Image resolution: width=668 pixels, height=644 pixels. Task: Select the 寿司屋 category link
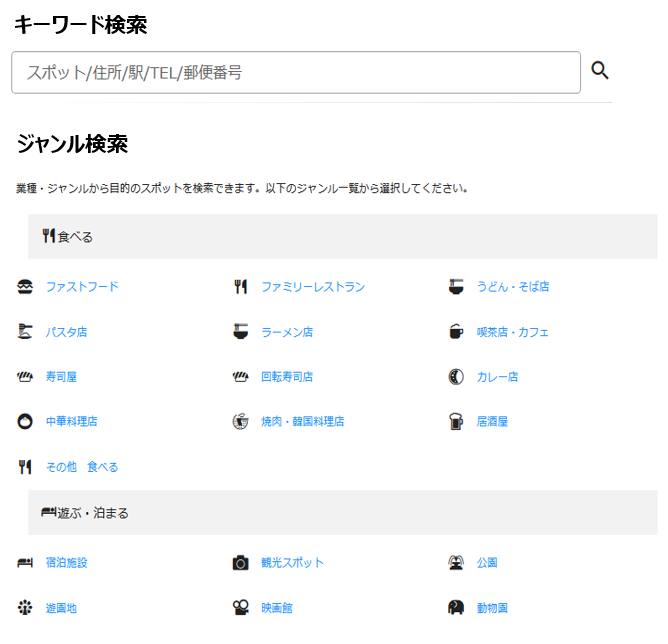point(61,377)
